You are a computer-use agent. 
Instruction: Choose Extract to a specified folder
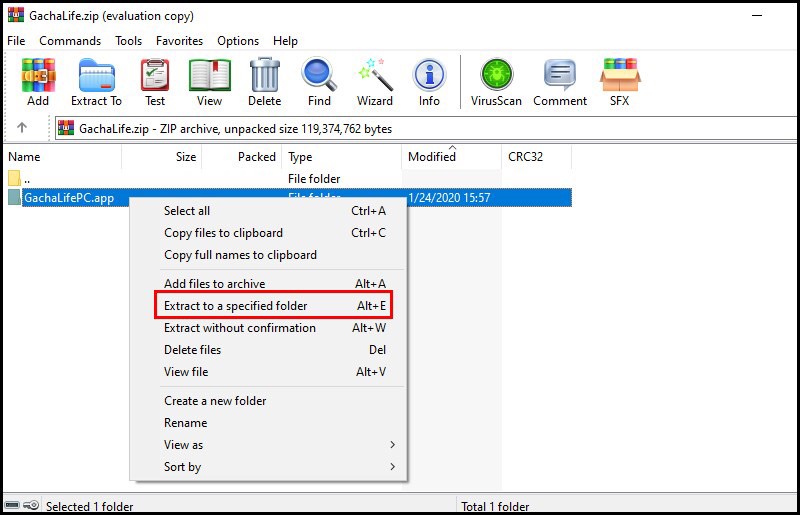click(x=274, y=306)
